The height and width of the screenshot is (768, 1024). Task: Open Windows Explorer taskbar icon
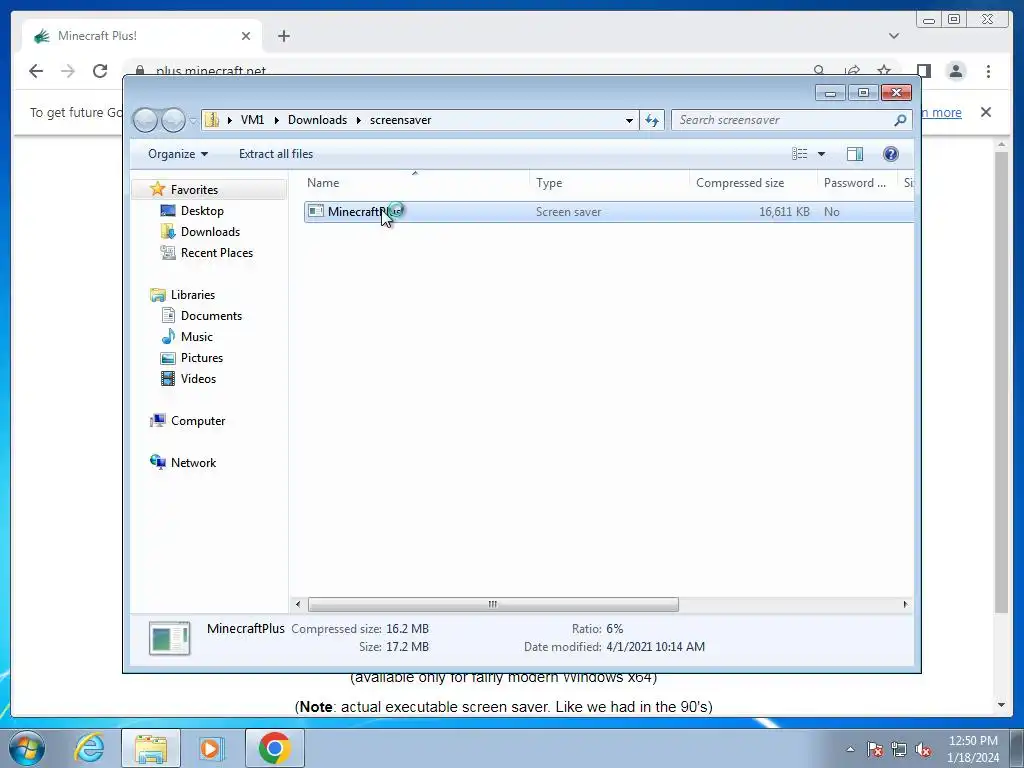coord(151,748)
